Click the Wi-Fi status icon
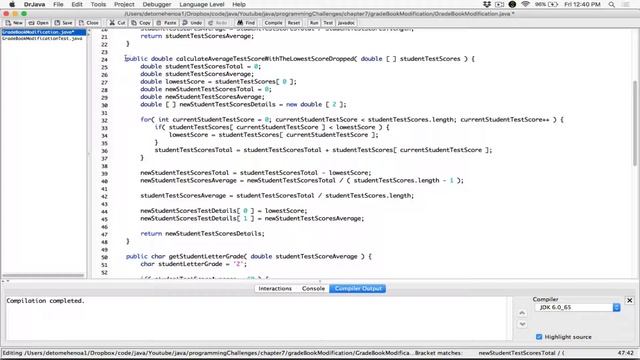Screen dimensions: 640x360 pyautogui.click(x=525, y=4)
